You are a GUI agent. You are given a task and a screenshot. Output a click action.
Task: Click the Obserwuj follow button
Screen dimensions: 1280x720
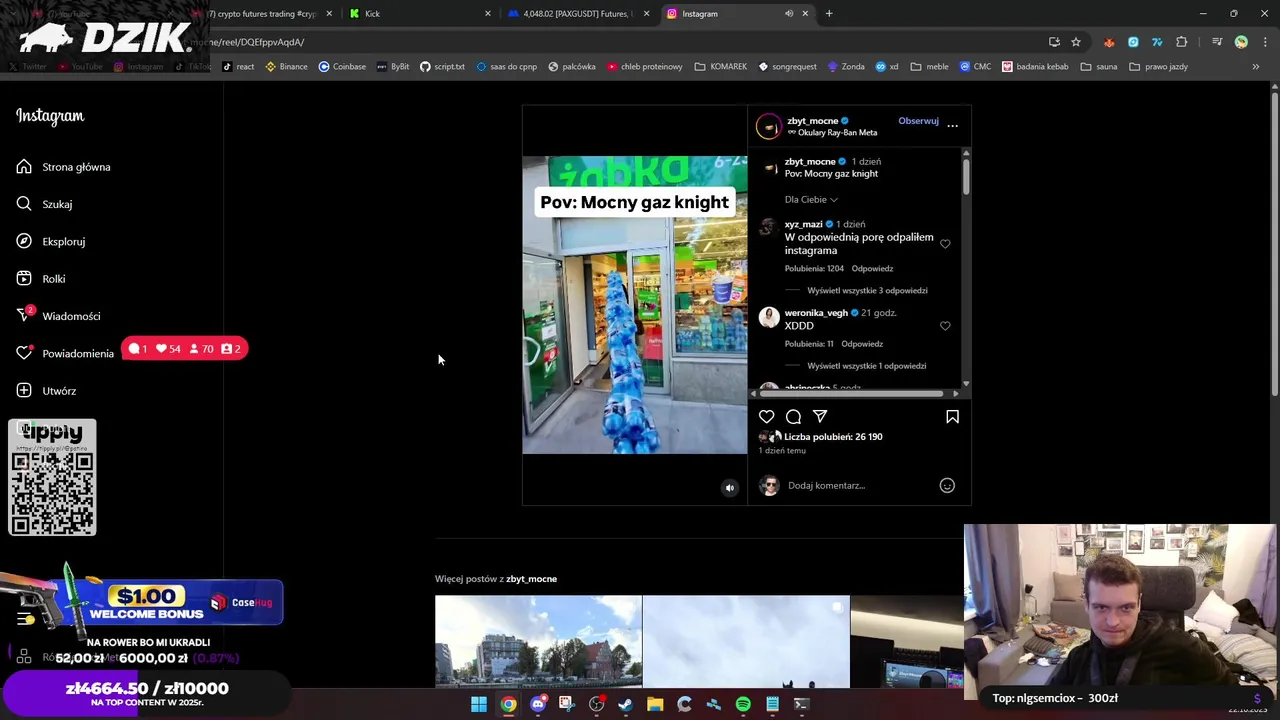coord(918,121)
